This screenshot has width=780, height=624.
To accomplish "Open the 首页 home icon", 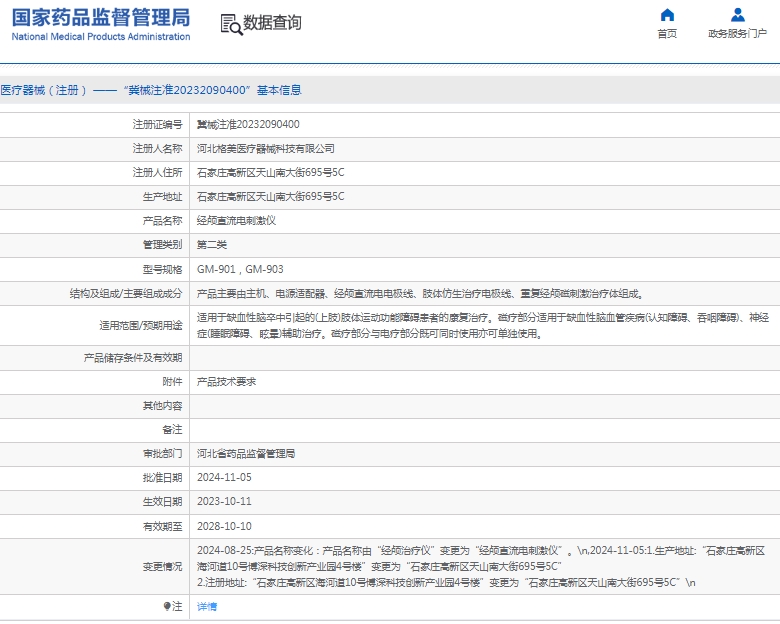I will (667, 15).
